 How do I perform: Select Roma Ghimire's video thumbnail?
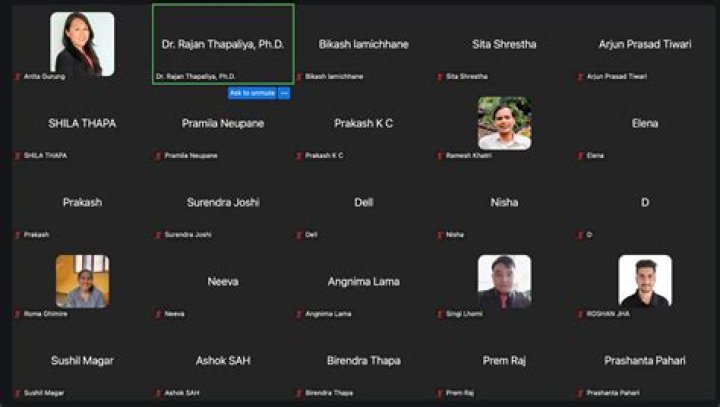click(83, 281)
